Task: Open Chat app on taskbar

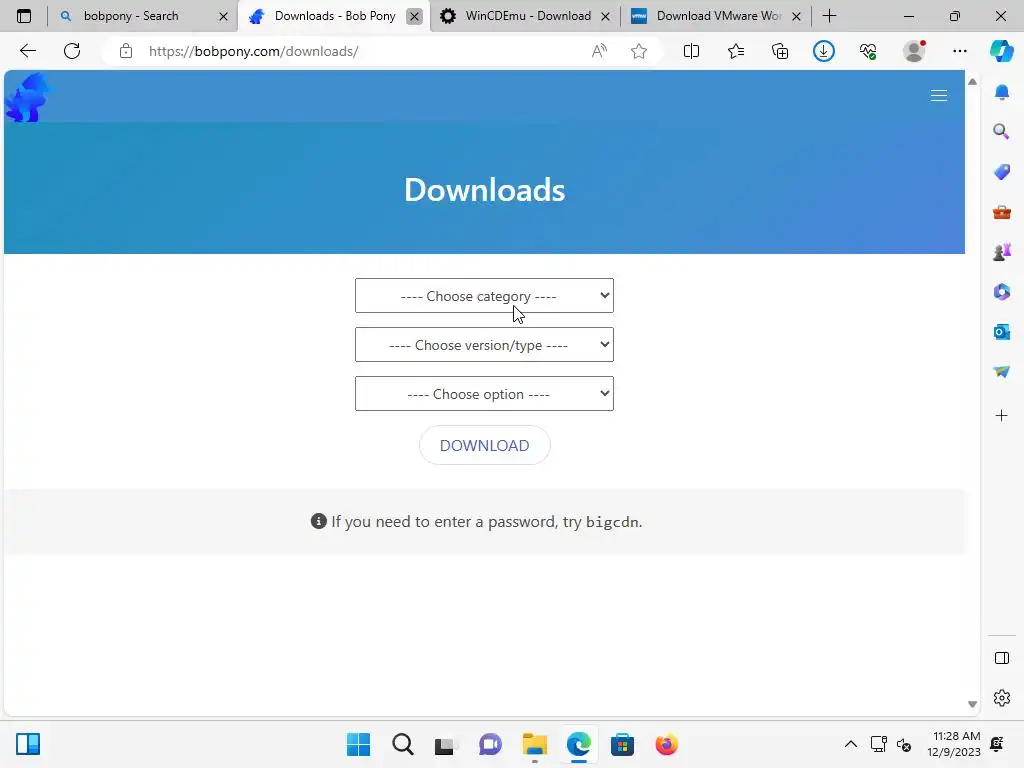Action: (x=490, y=744)
